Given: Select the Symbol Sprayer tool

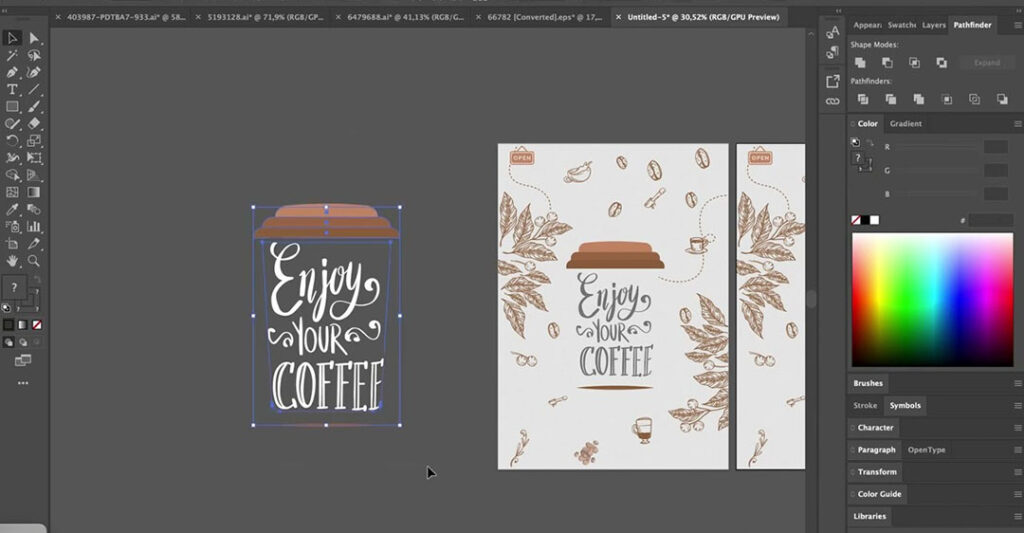Looking at the screenshot, I should [12, 227].
